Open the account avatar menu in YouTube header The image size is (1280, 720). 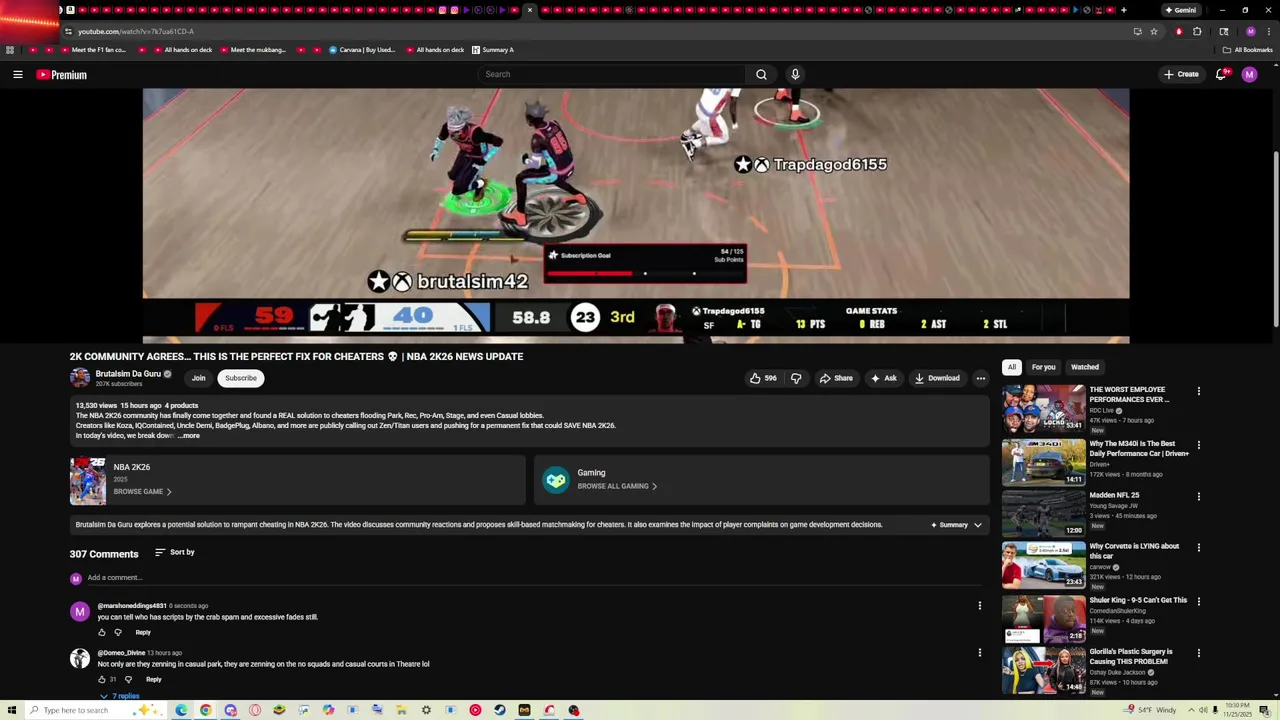pyautogui.click(x=1249, y=74)
